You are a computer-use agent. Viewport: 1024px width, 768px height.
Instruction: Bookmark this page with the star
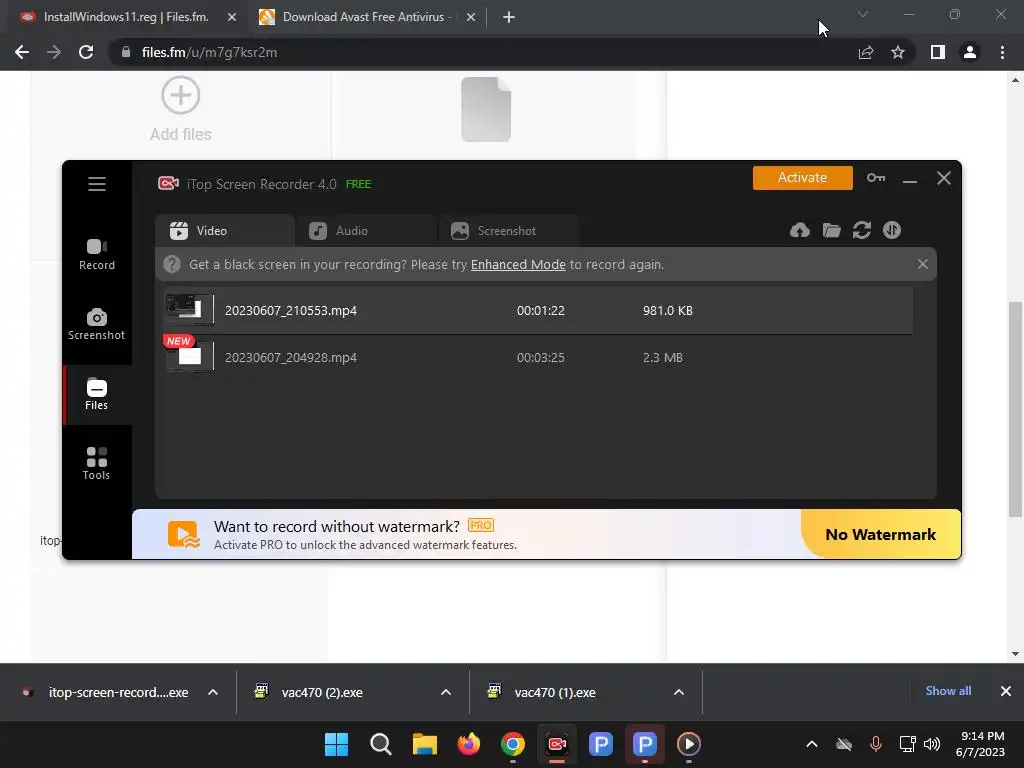point(898,52)
